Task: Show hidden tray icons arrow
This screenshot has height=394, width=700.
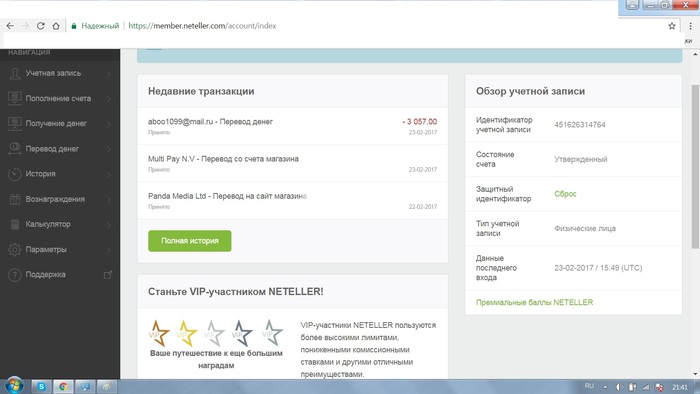Action: coord(605,387)
